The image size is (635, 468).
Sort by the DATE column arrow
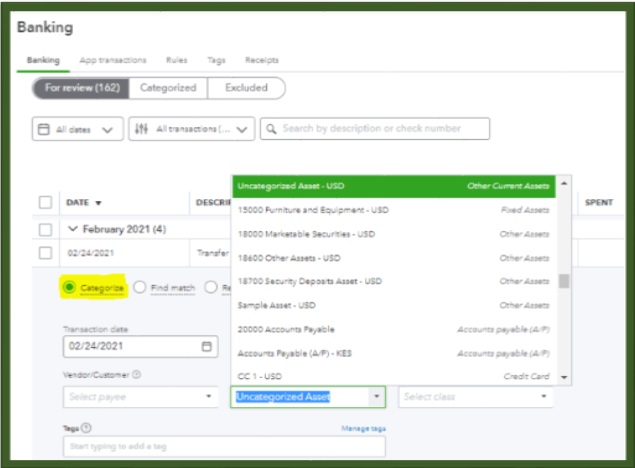[98, 203]
